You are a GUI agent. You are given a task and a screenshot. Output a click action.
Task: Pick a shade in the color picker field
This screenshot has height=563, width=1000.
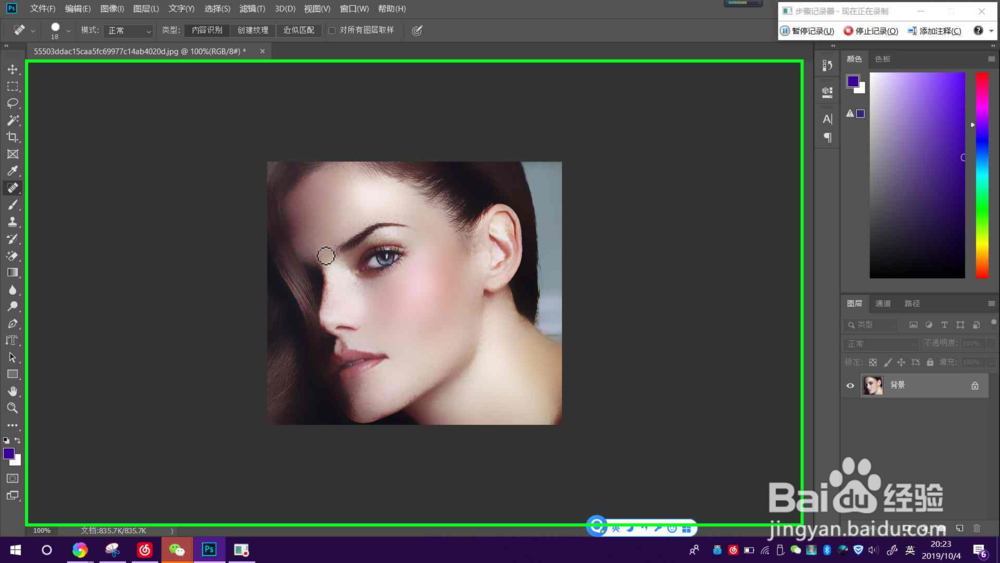tap(917, 175)
